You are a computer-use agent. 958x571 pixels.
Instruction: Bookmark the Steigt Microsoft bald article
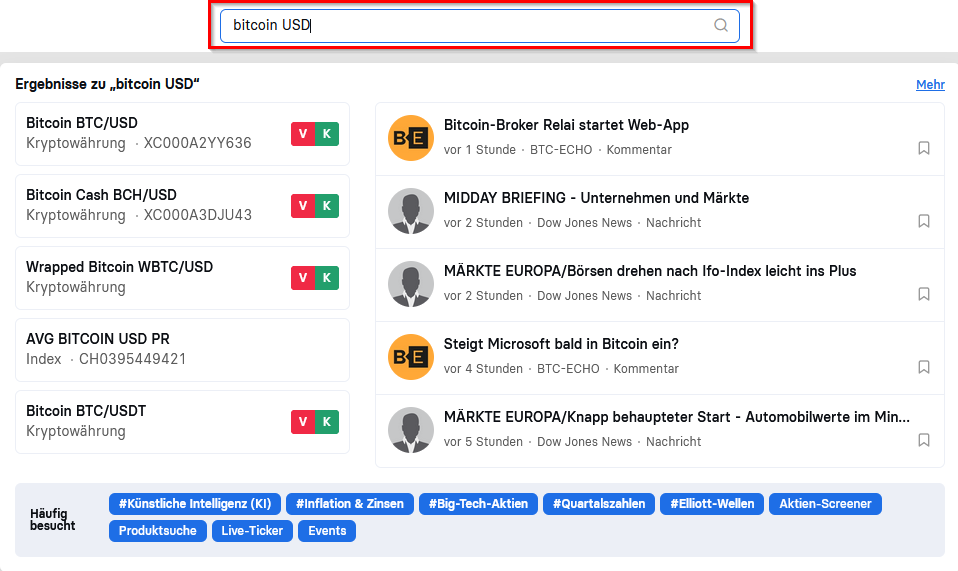(x=924, y=366)
